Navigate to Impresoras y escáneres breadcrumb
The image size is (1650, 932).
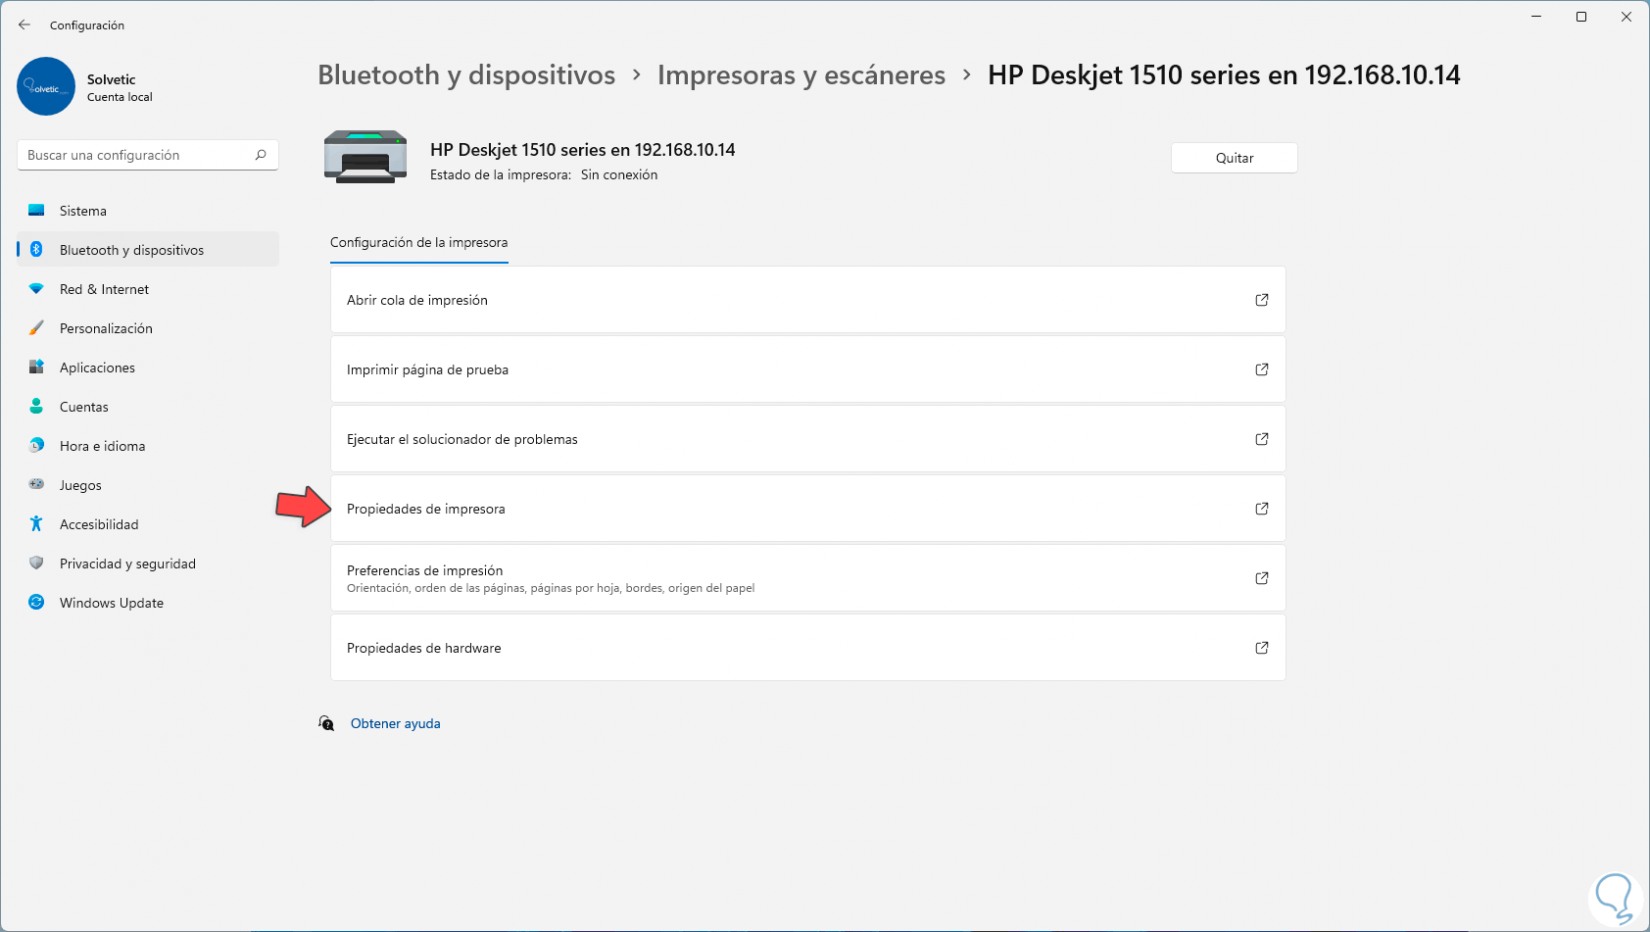801,75
